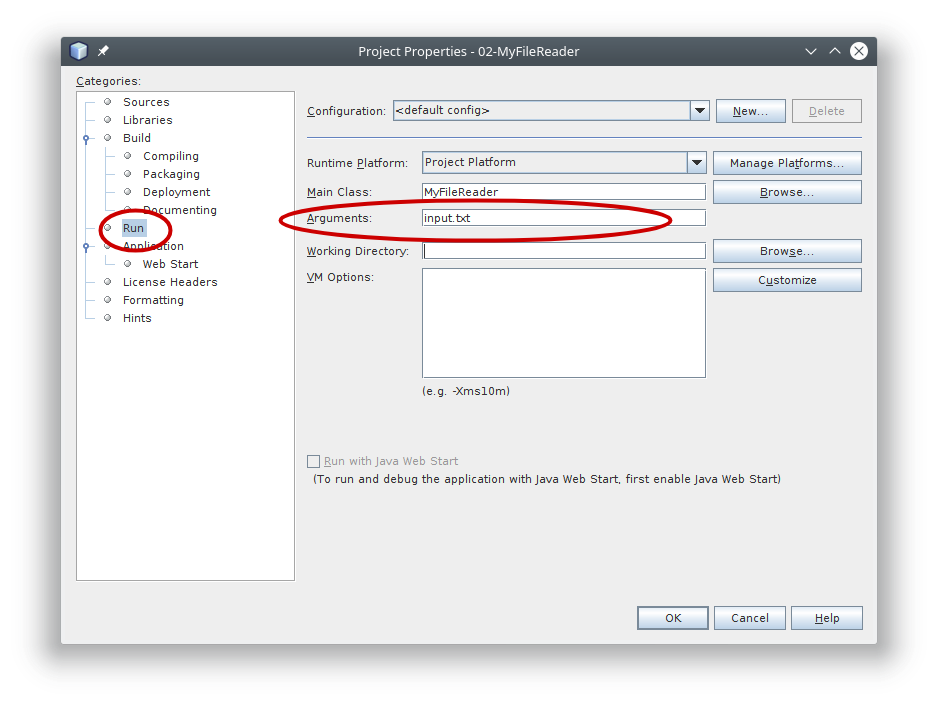Click the Manage Platforms button
This screenshot has height=706, width=939.
[x=786, y=163]
